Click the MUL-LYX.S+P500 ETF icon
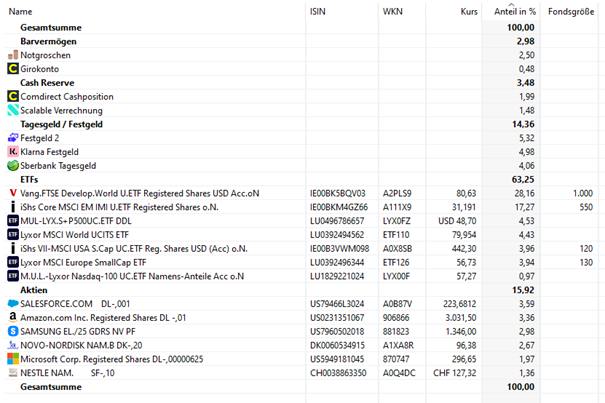 (13, 221)
